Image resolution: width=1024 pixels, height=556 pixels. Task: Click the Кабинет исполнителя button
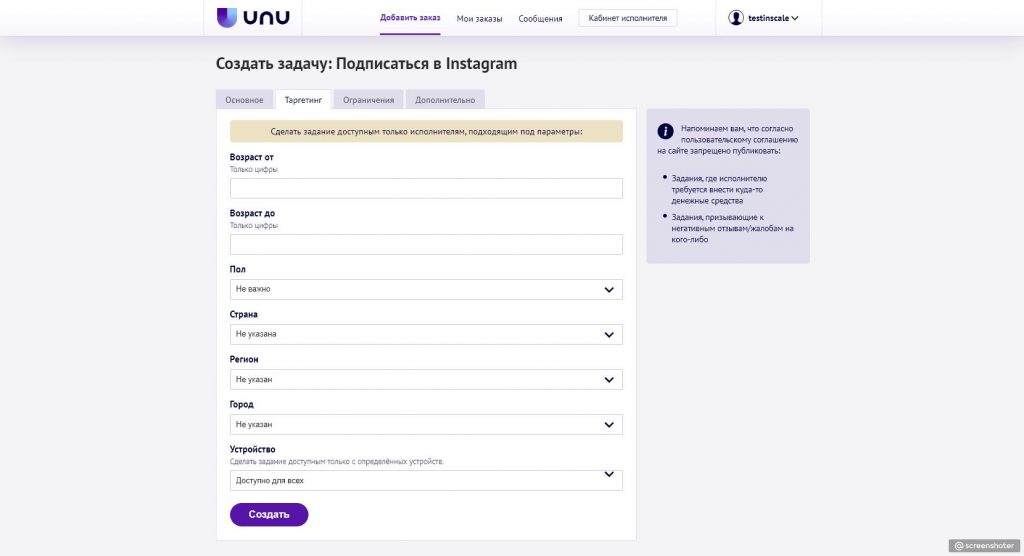pos(628,18)
